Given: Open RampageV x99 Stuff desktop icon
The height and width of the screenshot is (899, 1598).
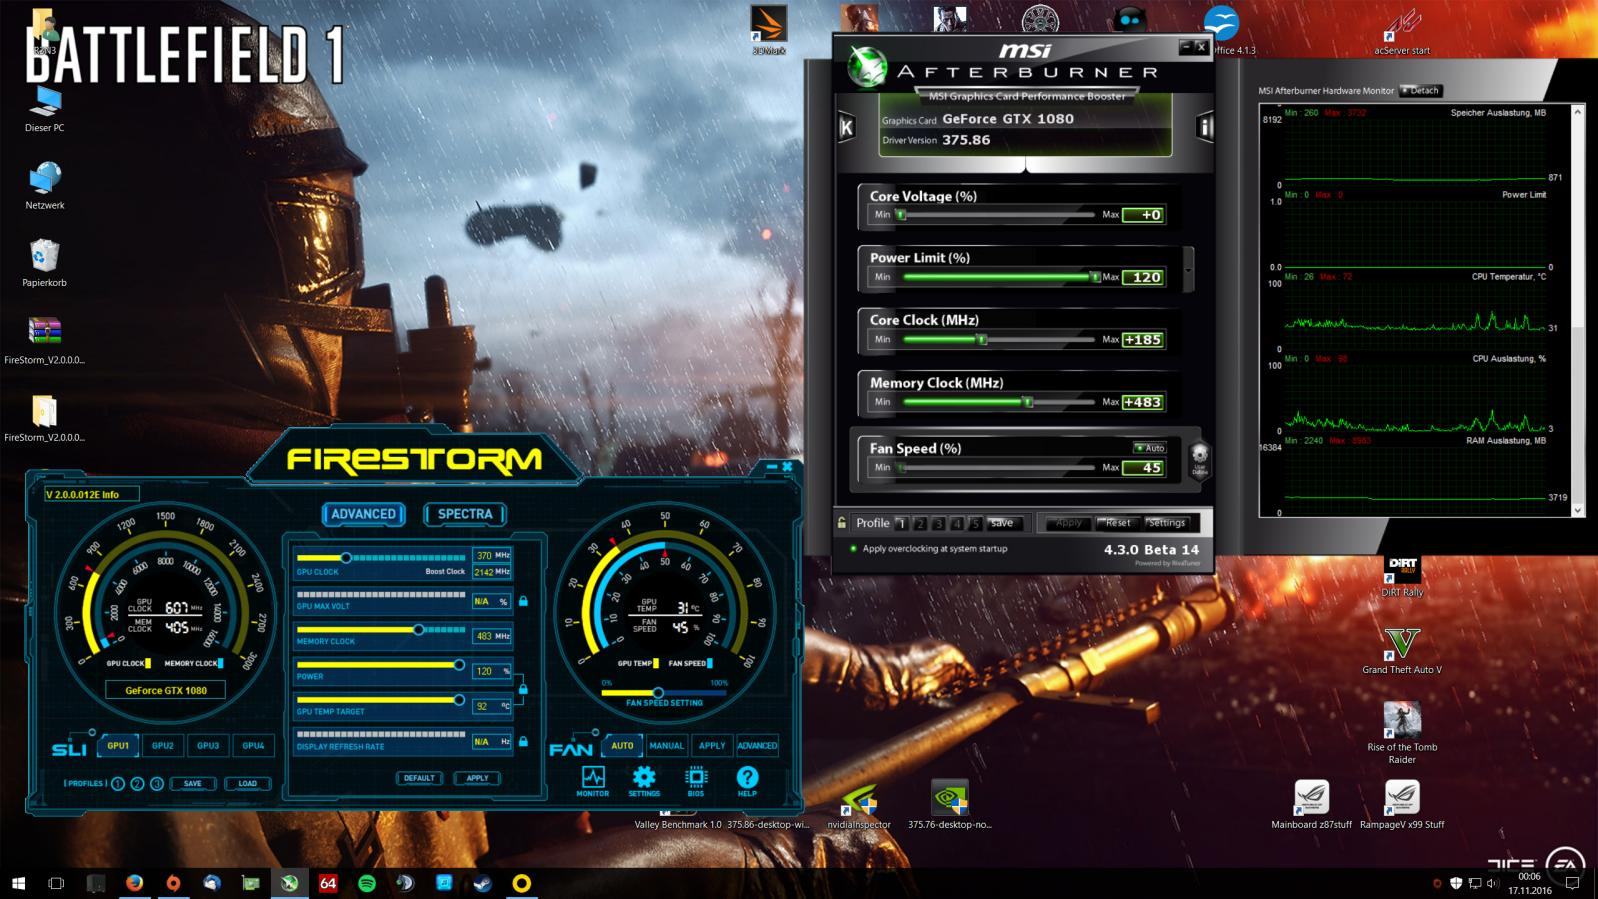Looking at the screenshot, I should tap(1402, 805).
